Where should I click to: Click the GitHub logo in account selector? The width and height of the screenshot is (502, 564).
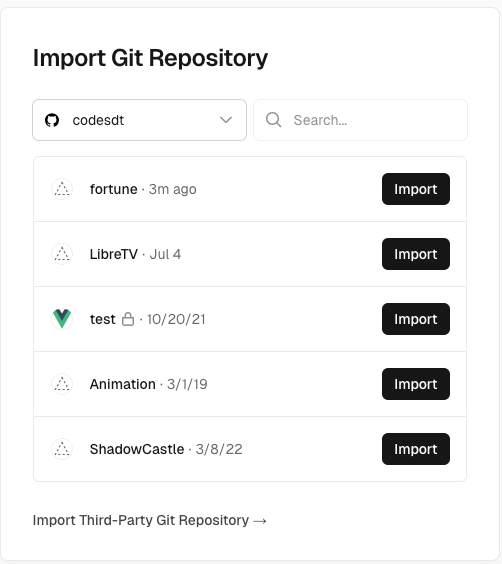coord(52,120)
